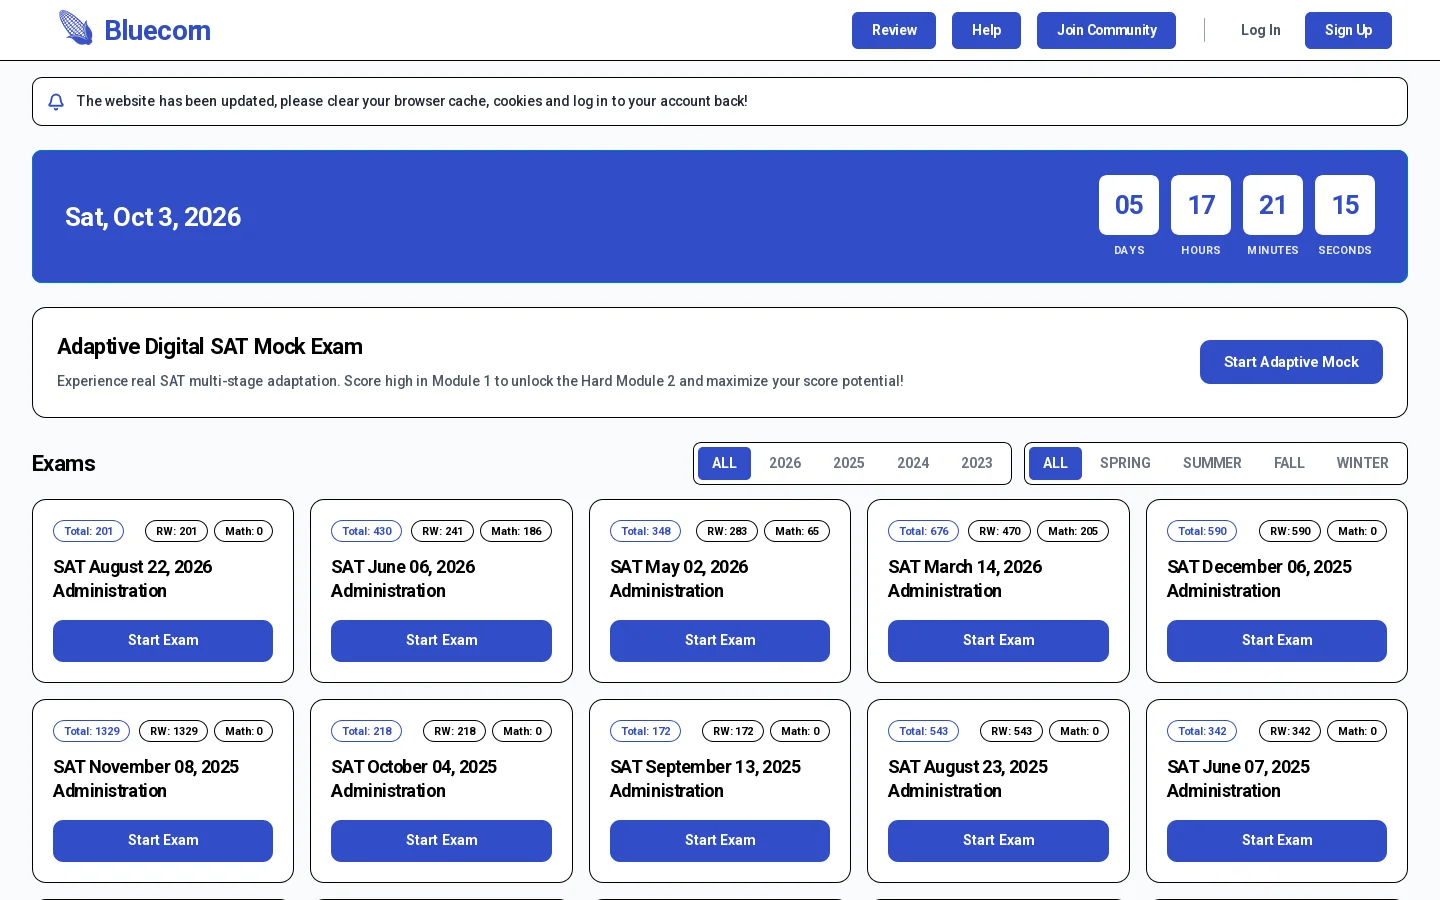The width and height of the screenshot is (1440, 900).
Task: Filter exams by WINTER season
Action: pos(1362,463)
